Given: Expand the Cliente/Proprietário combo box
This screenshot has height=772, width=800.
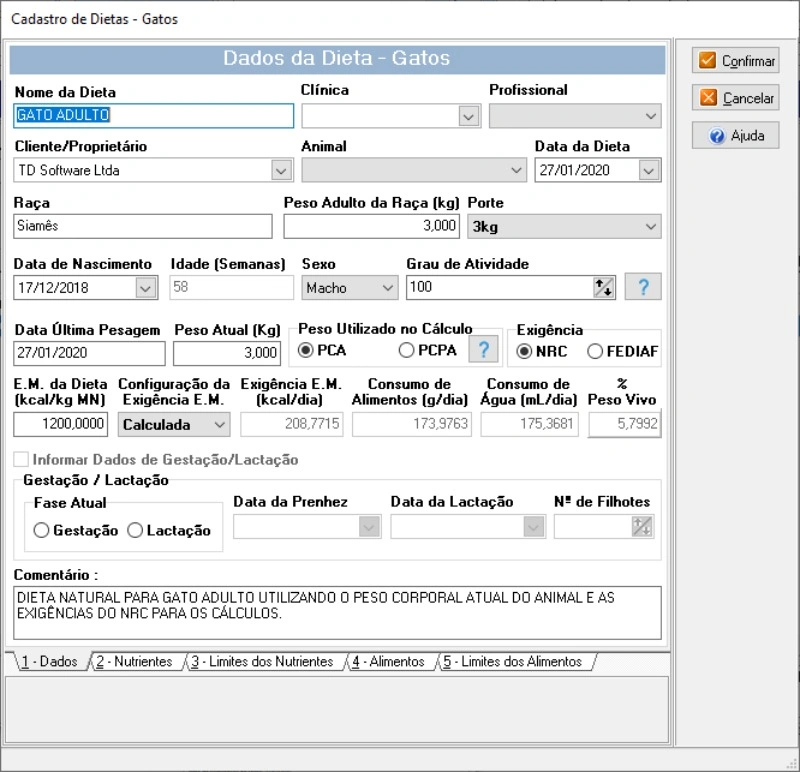Looking at the screenshot, I should 281,170.
